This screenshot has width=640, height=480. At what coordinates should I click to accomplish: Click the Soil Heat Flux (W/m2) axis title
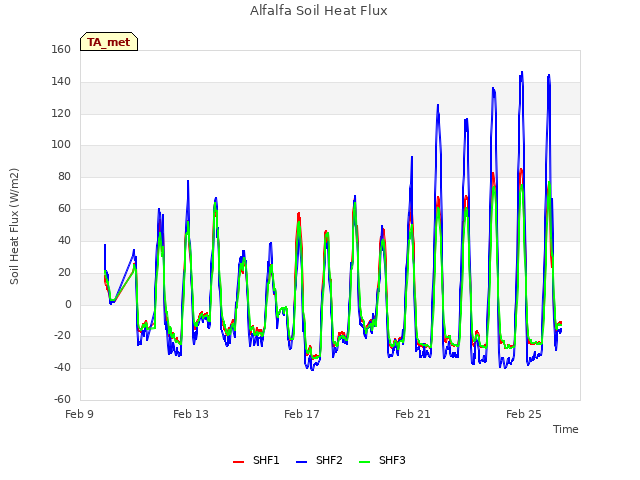14,226
